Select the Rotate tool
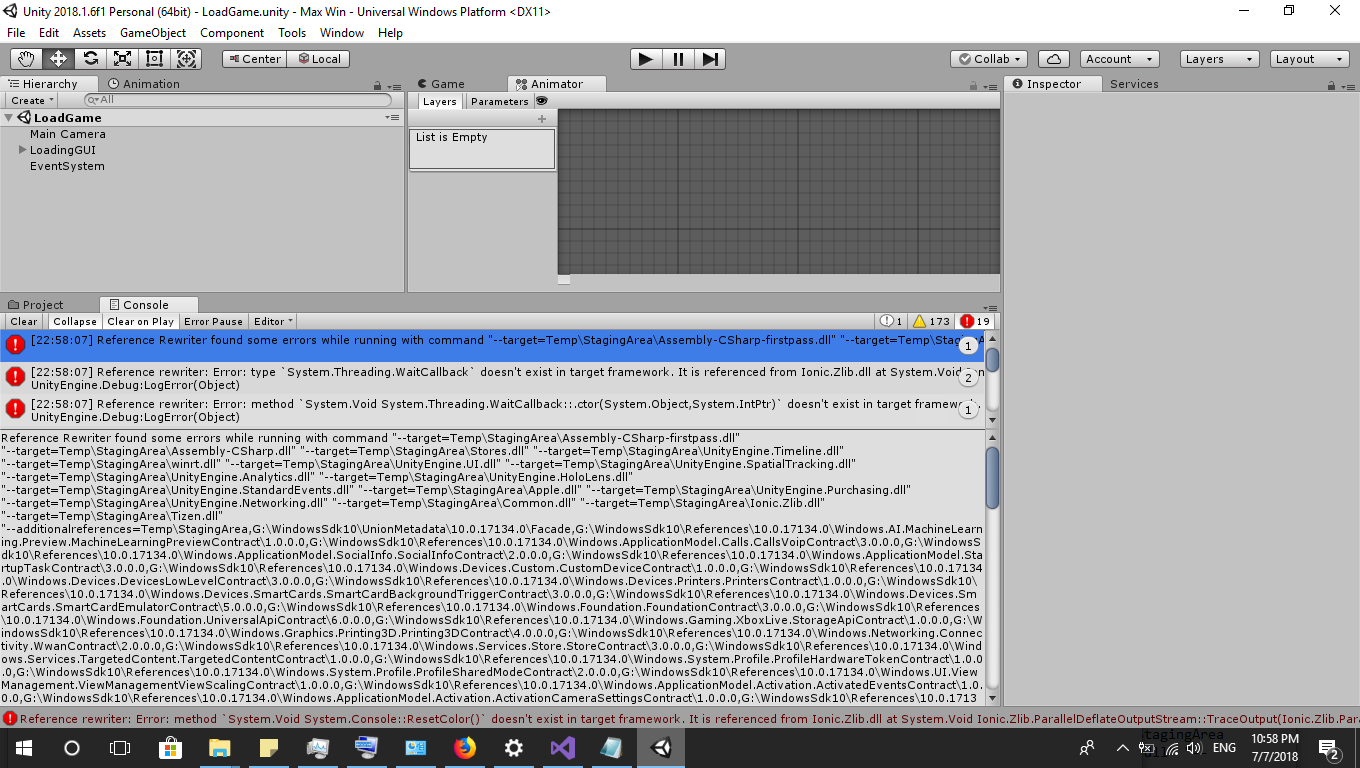 (x=90, y=59)
